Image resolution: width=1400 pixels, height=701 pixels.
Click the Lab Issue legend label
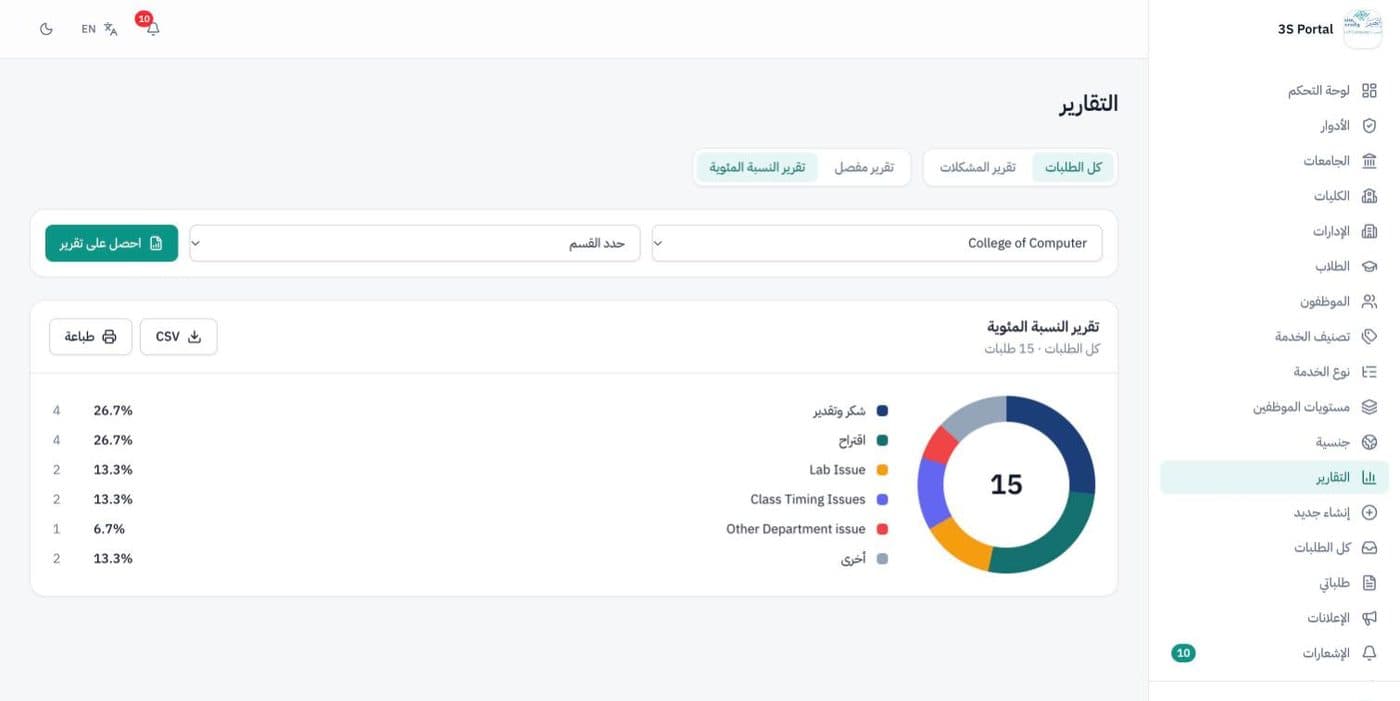(x=837, y=470)
